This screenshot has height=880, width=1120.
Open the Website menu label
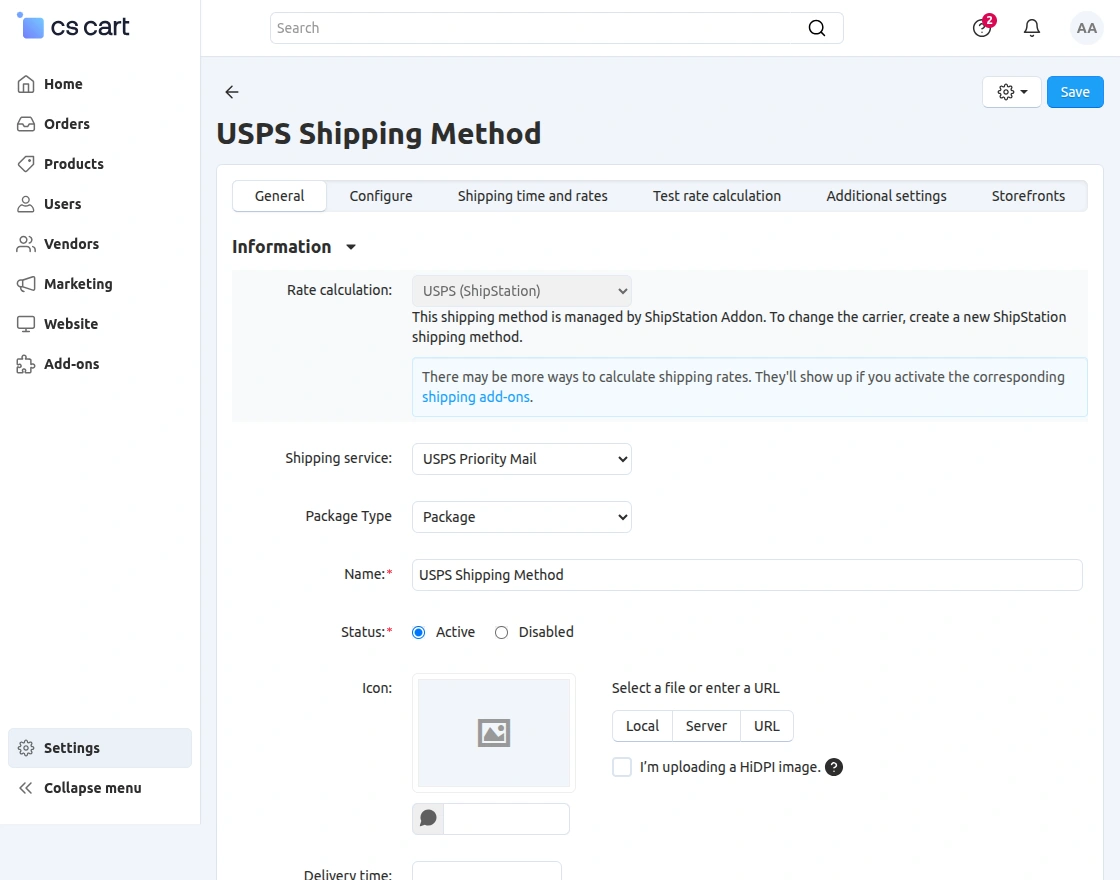coord(71,324)
